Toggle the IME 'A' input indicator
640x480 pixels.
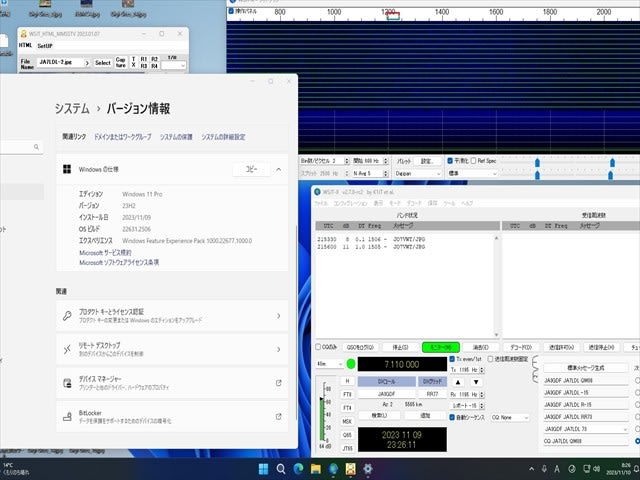tap(557, 469)
